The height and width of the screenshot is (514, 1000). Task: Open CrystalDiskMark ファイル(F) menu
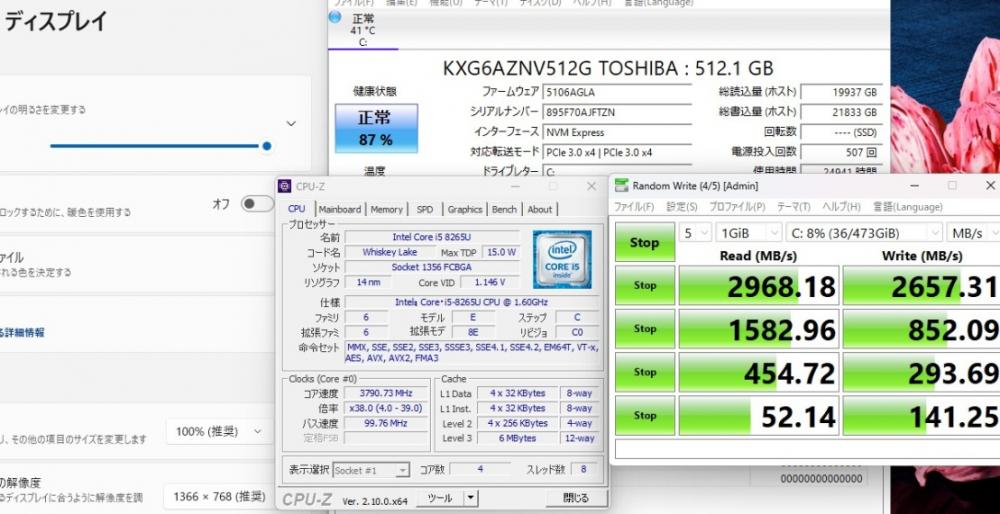pos(634,207)
